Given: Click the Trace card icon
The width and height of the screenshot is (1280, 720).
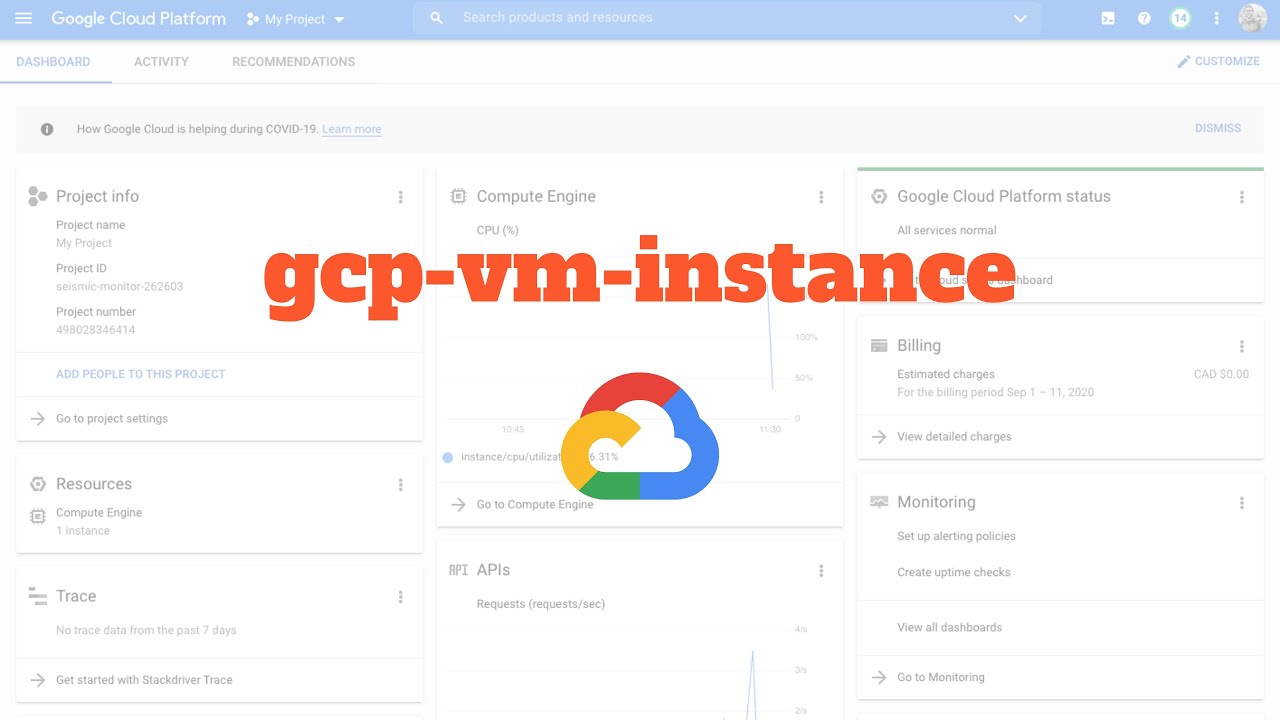Looking at the screenshot, I should point(38,596).
